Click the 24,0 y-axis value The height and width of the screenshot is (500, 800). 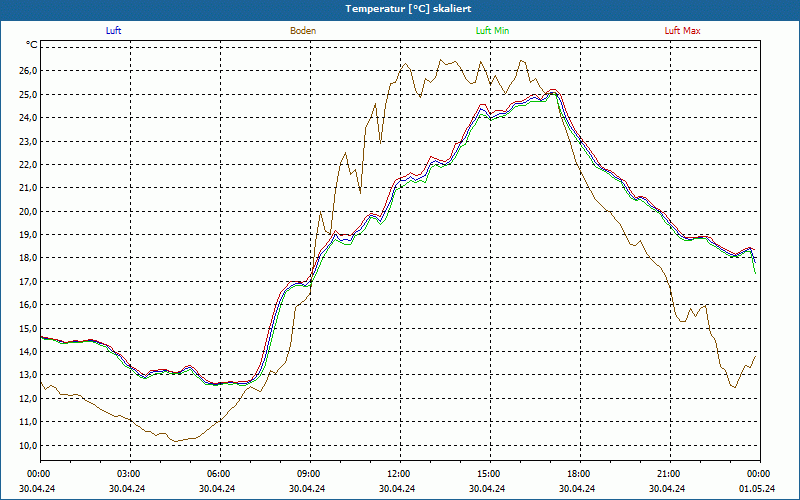coord(29,117)
